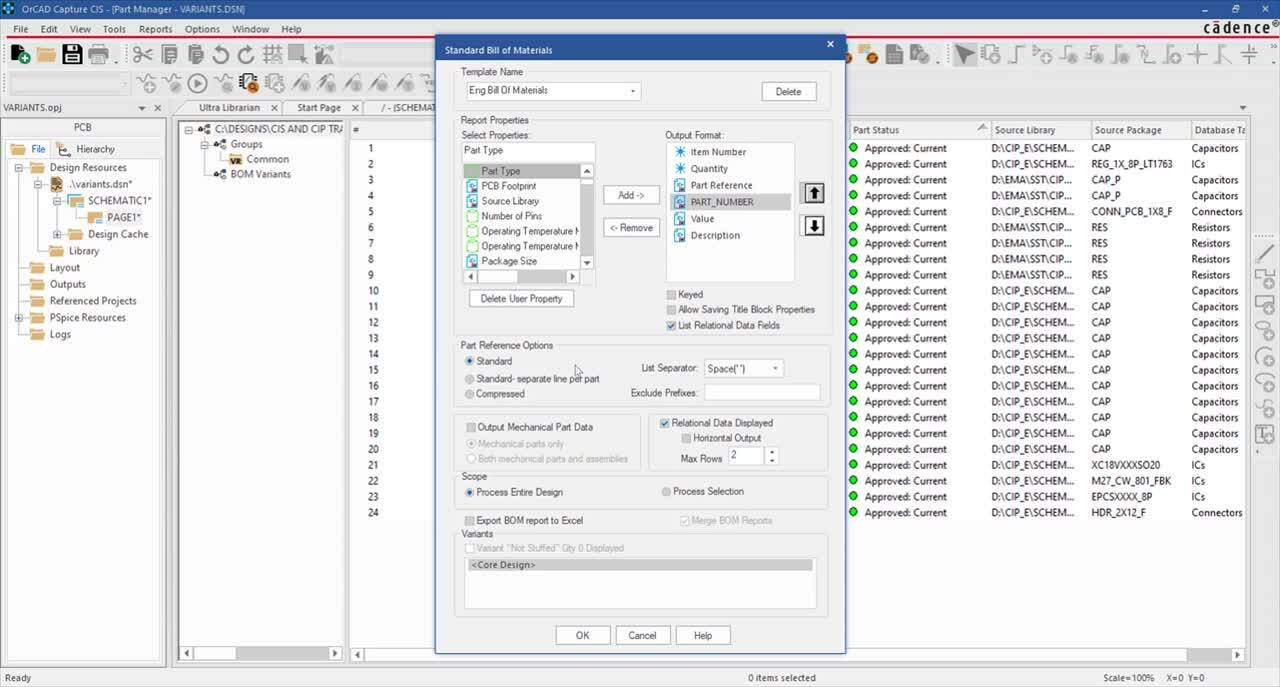
Task: Open the Template Name dropdown
Action: pos(631,90)
